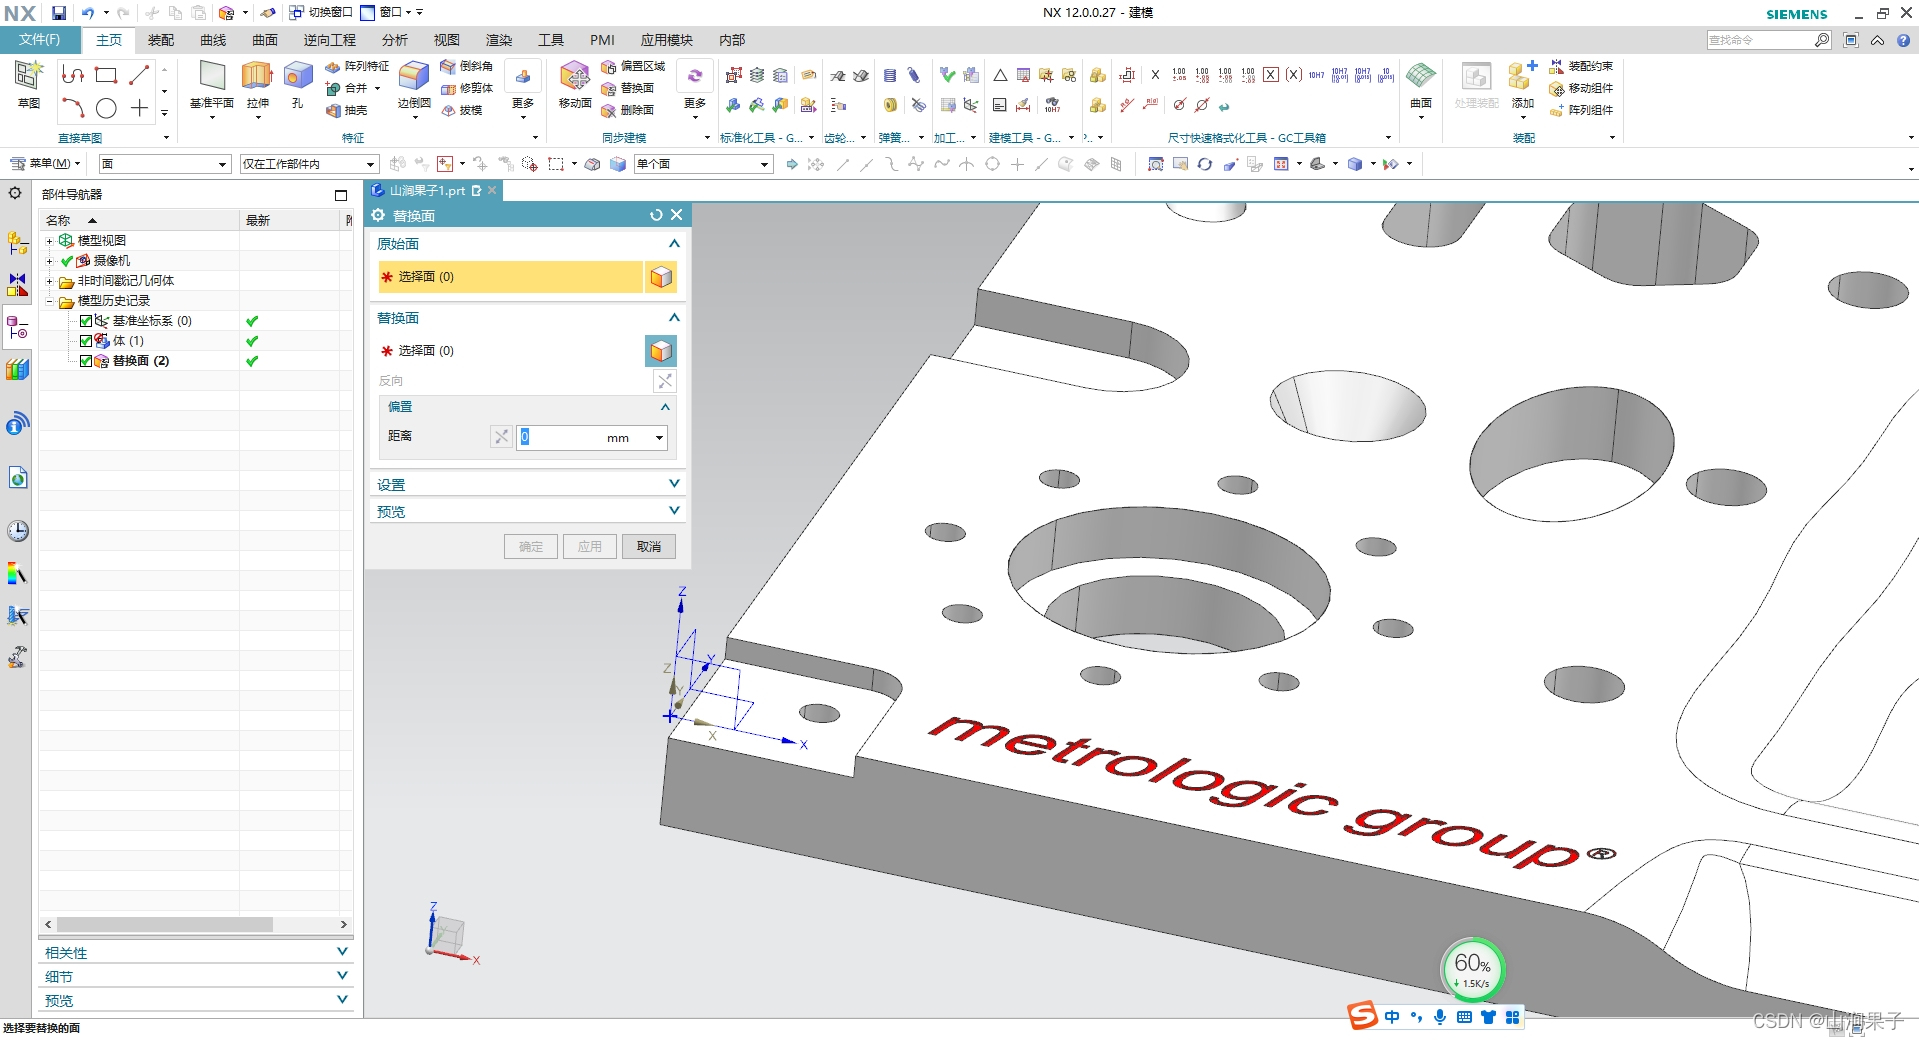
Task: Click the Sogou input method 中 icon
Action: [x=1391, y=1017]
